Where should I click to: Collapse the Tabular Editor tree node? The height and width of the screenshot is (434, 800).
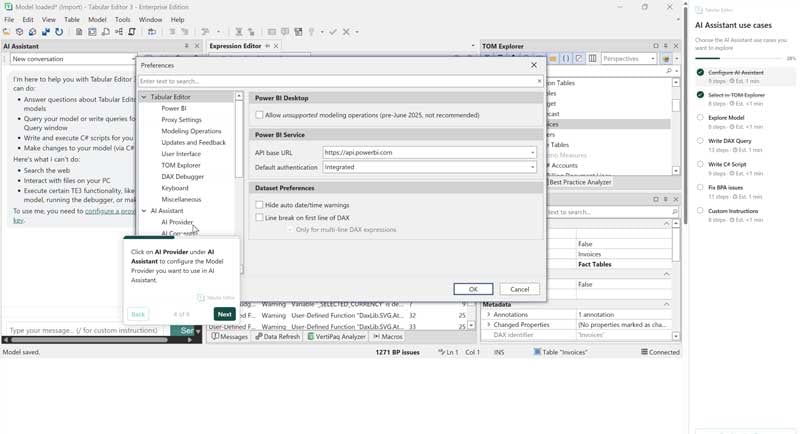pyautogui.click(x=144, y=97)
